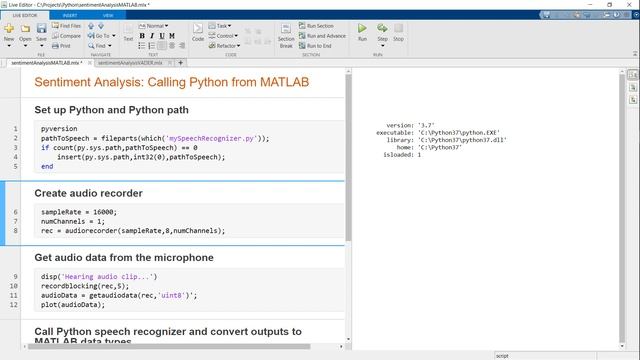
Task: Click Run and Advance
Action: click(x=322, y=36)
